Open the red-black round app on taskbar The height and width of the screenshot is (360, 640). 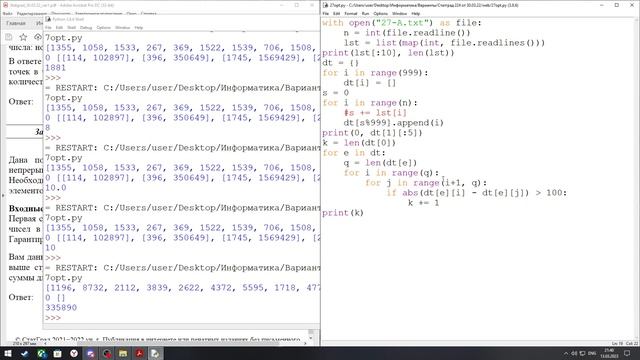[x=107, y=353]
